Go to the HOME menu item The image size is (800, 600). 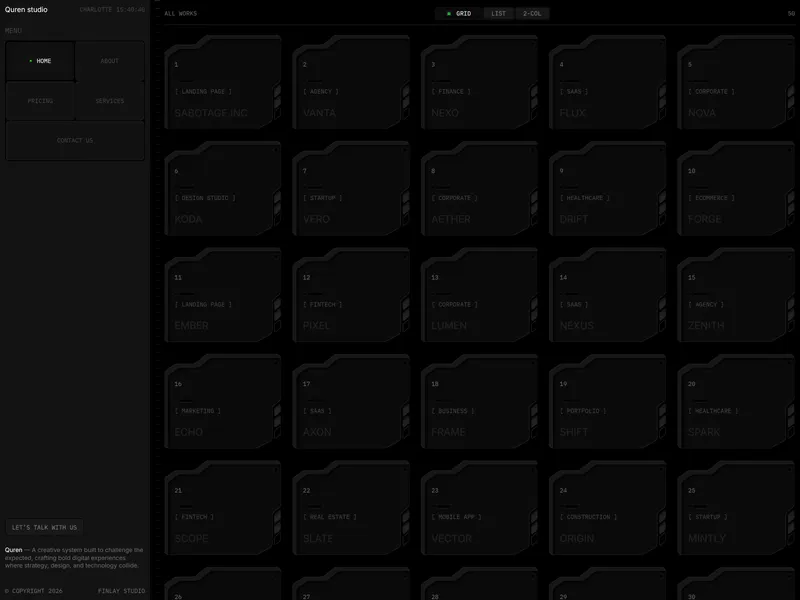point(40,61)
